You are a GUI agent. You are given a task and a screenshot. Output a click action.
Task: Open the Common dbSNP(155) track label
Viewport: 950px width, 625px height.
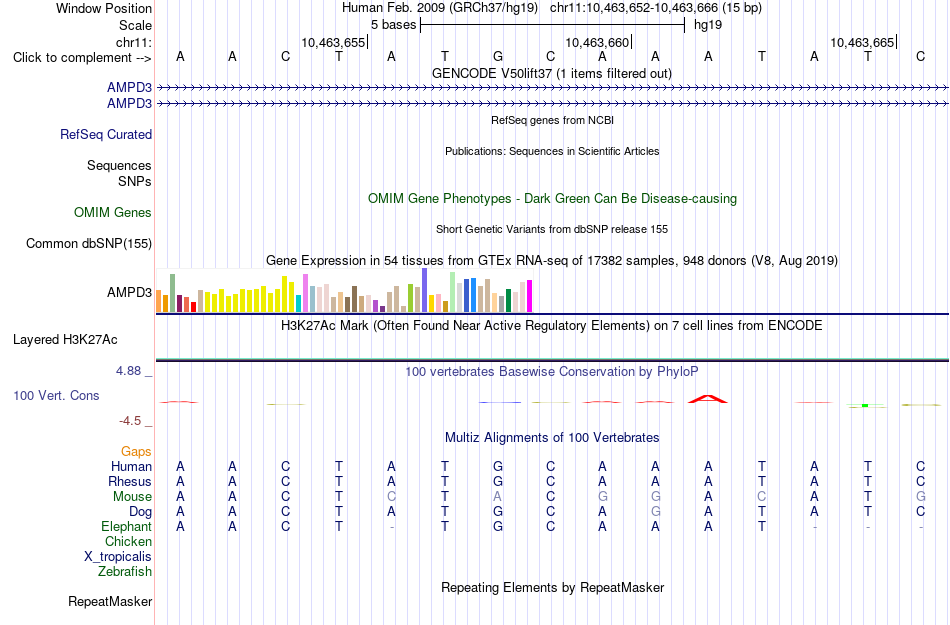[88, 243]
